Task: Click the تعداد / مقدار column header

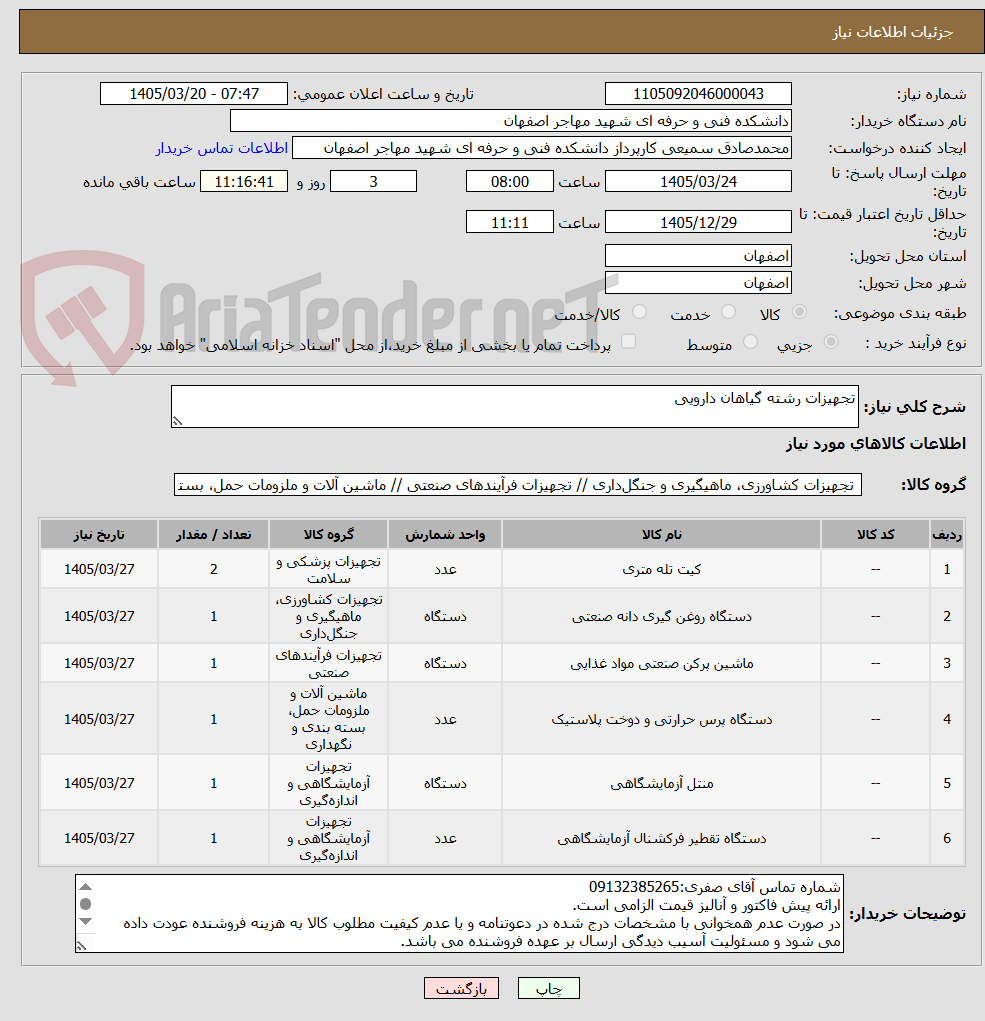Action: click(x=214, y=535)
